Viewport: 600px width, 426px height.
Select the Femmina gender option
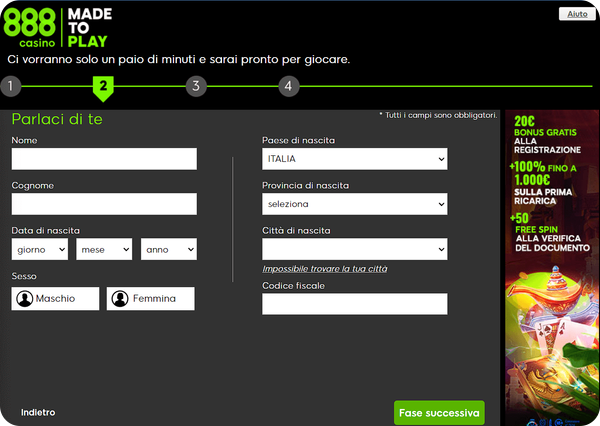point(150,299)
